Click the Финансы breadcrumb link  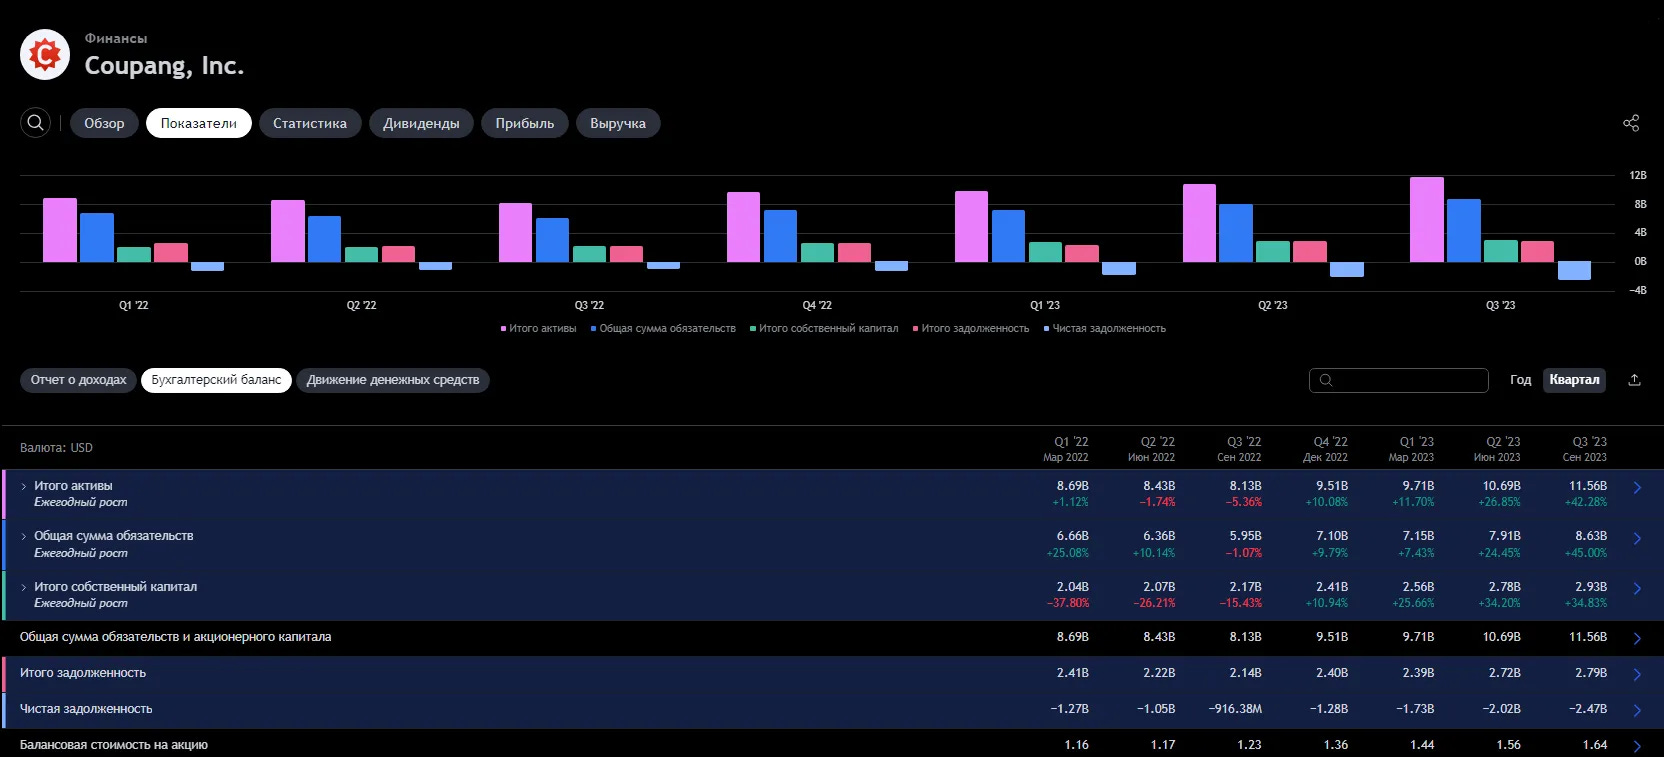click(x=116, y=38)
